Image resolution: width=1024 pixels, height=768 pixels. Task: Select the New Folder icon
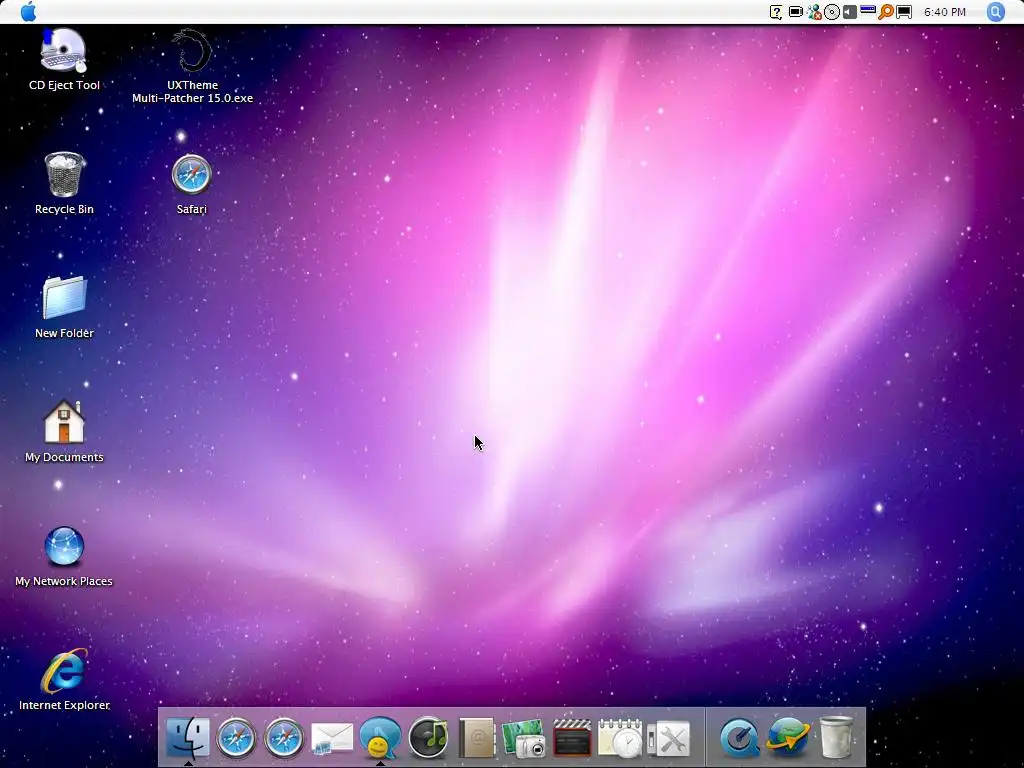tap(64, 298)
